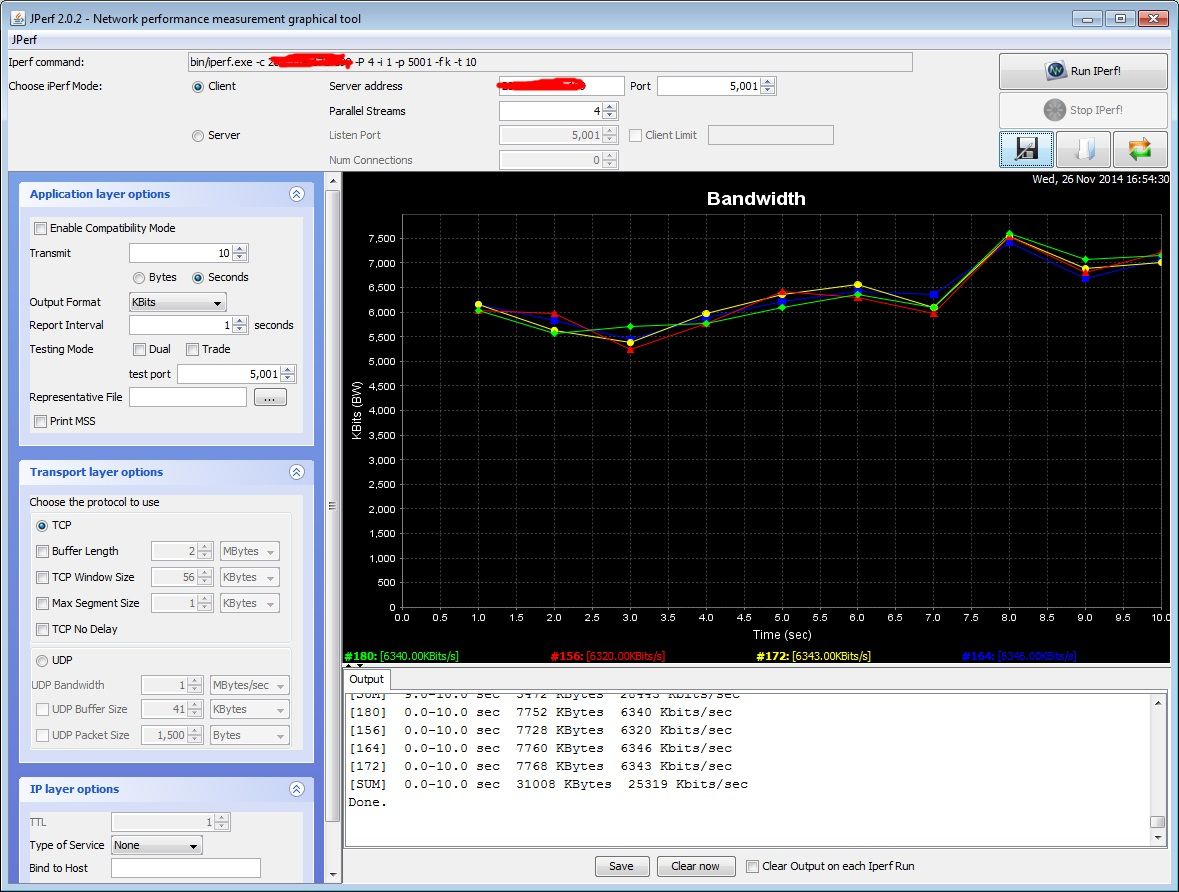Open the Output Format KBits dropdown
Screen dimensions: 1179x892
(x=177, y=302)
